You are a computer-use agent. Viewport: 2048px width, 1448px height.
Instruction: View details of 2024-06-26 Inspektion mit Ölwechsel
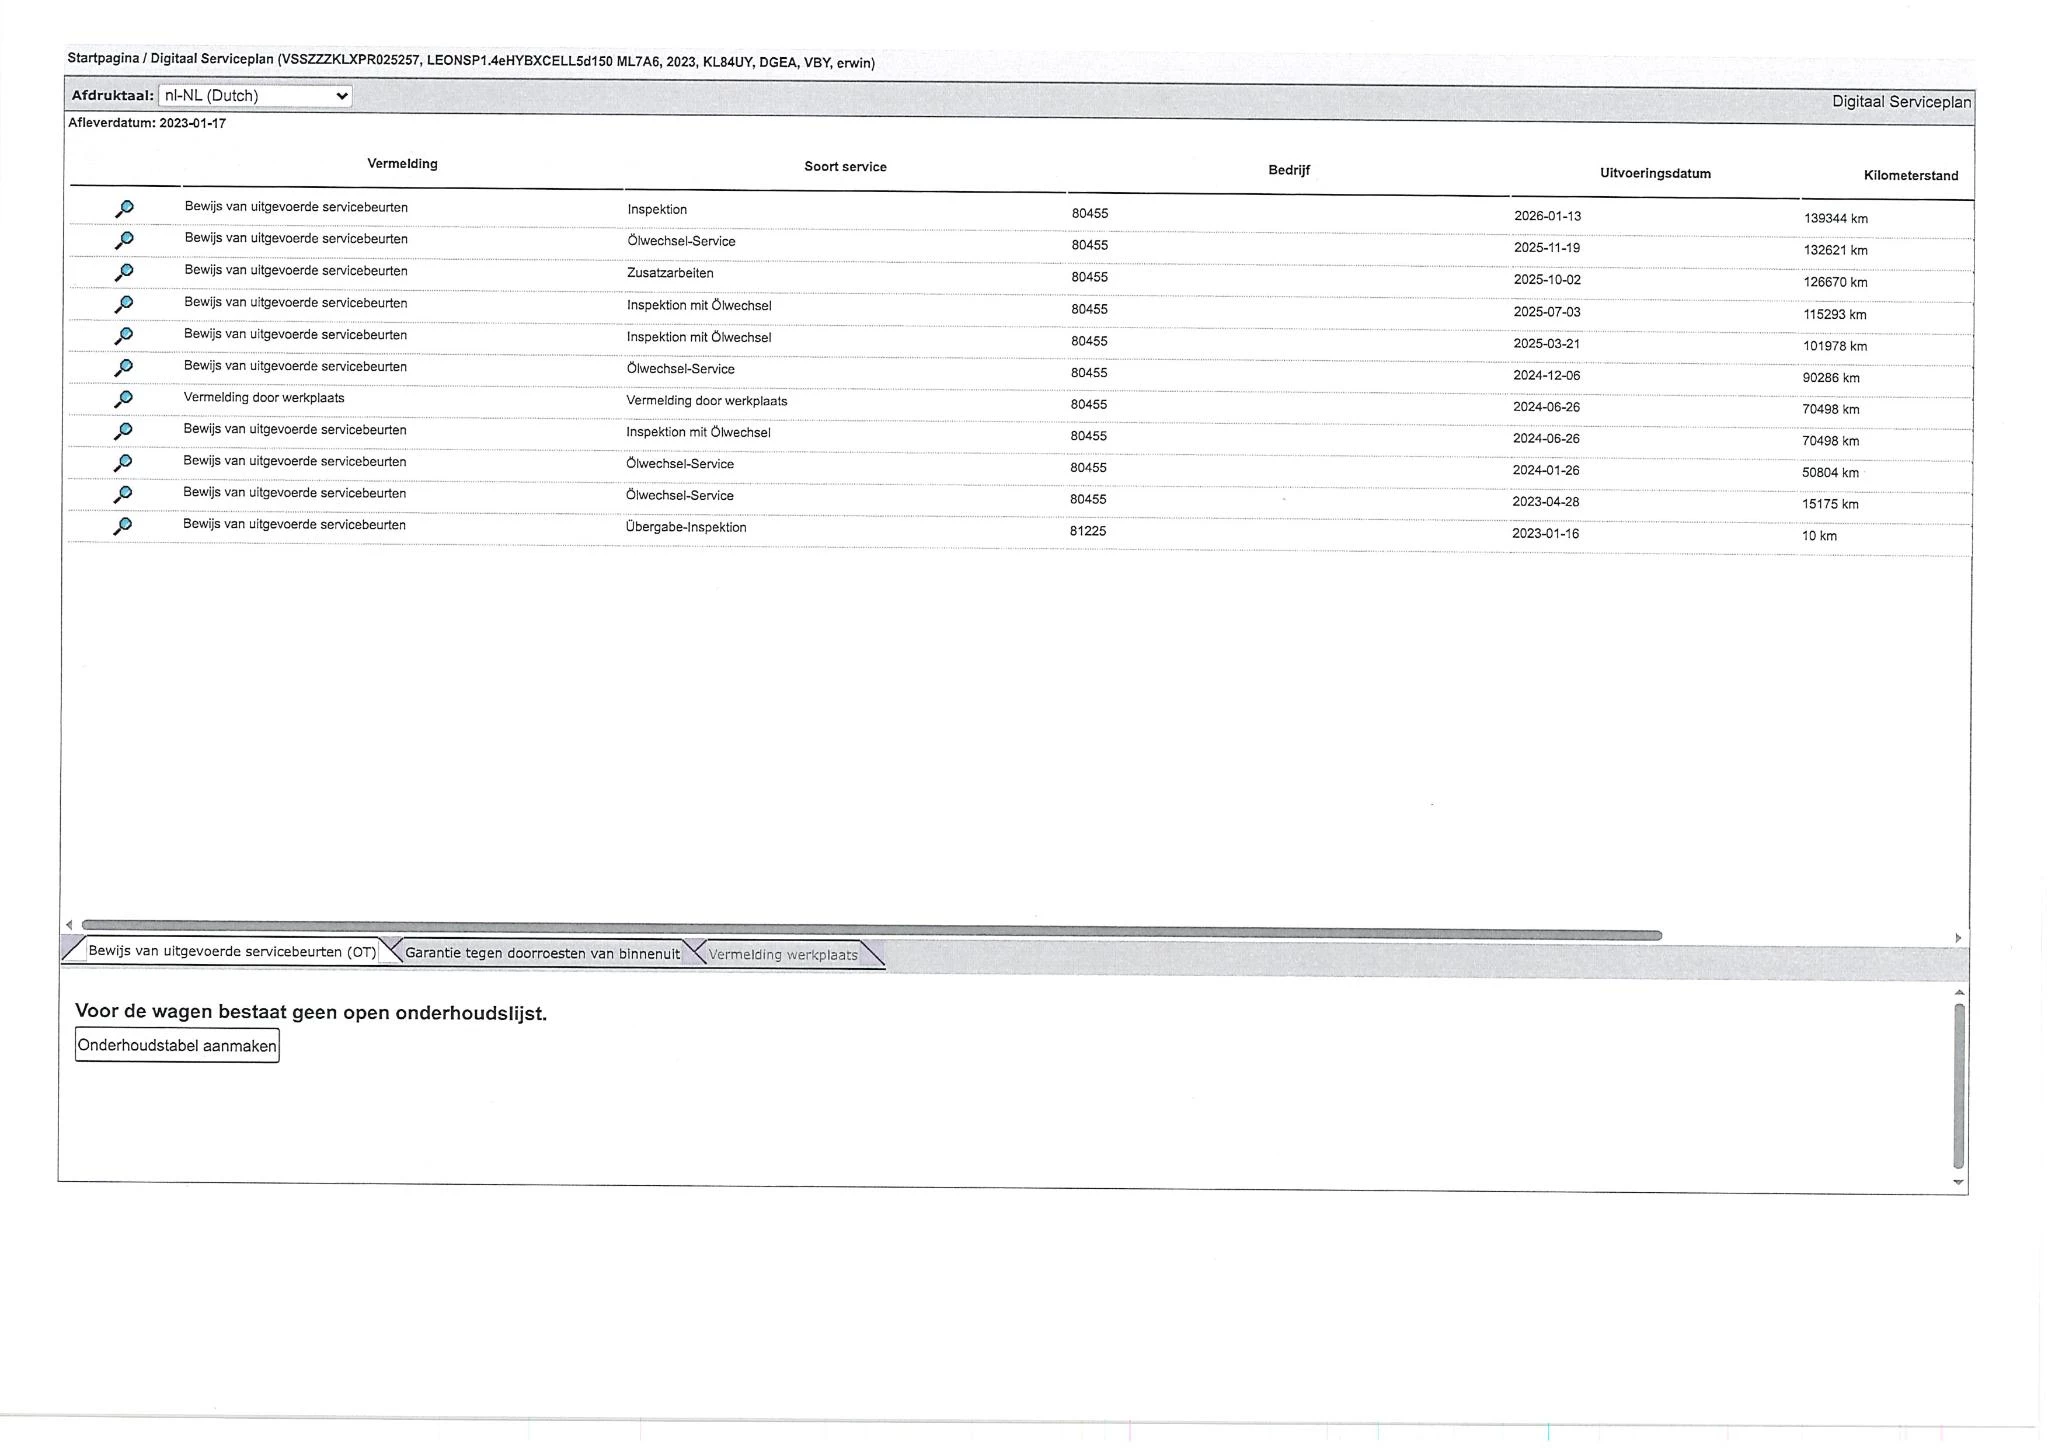click(x=123, y=431)
